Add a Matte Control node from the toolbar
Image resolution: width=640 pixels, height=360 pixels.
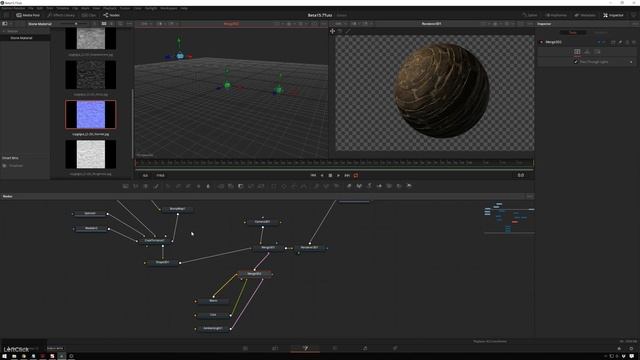pos(240,186)
